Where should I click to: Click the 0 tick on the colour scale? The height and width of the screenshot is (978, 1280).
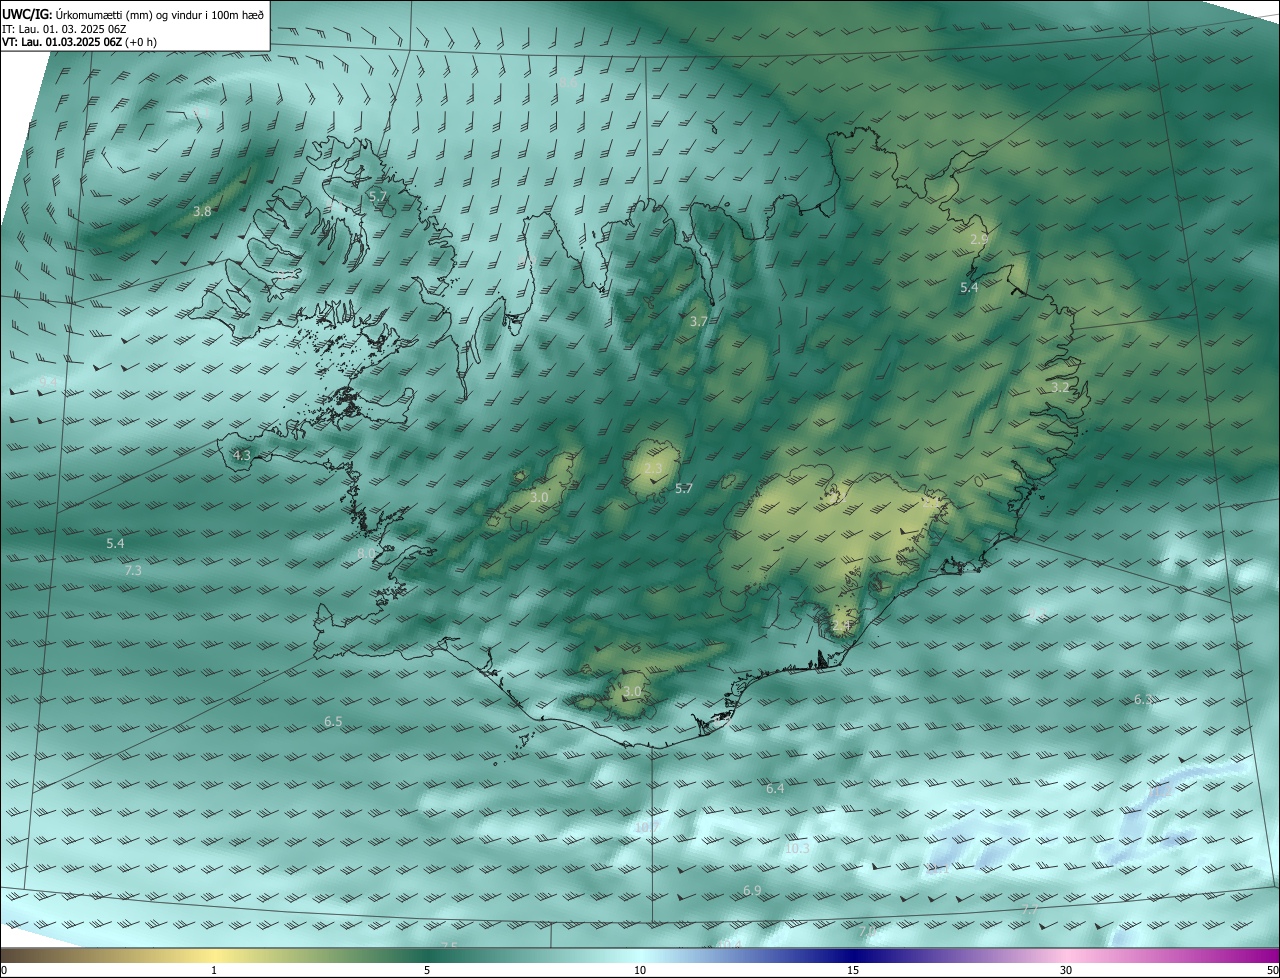pos(4,971)
